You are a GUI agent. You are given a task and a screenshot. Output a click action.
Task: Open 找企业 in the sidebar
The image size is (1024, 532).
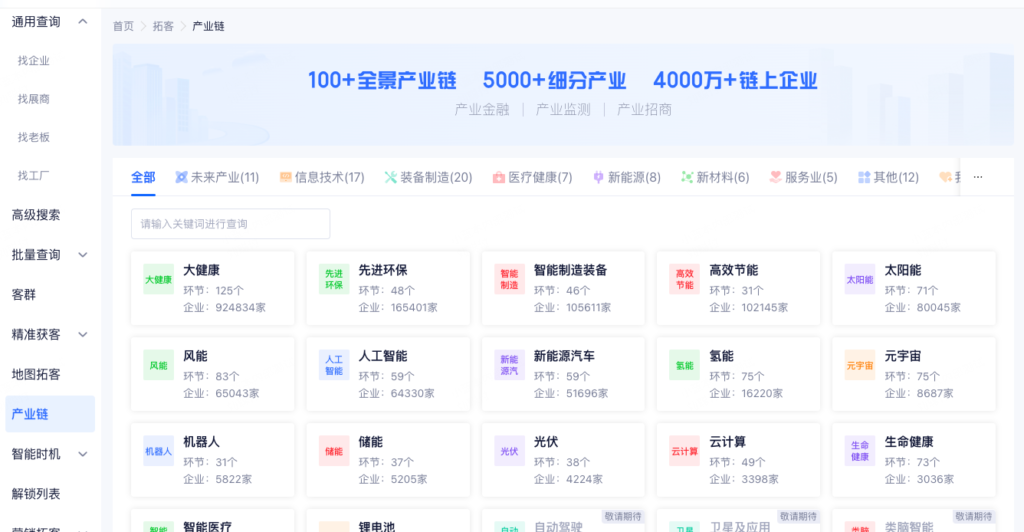(34, 61)
